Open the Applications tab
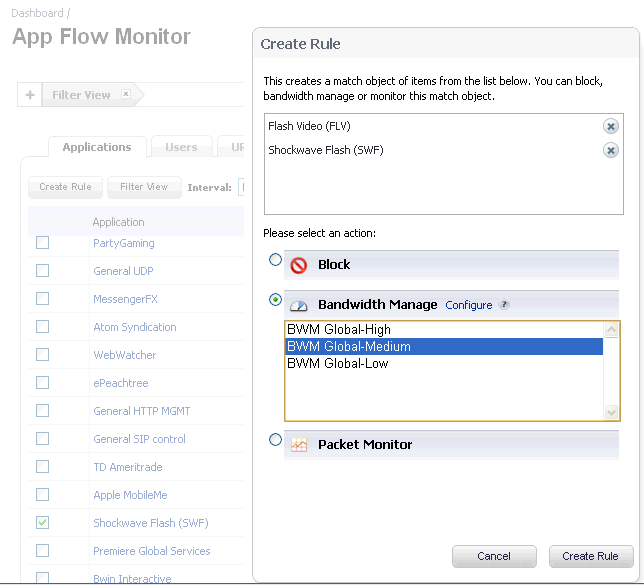644x588 pixels. point(97,147)
